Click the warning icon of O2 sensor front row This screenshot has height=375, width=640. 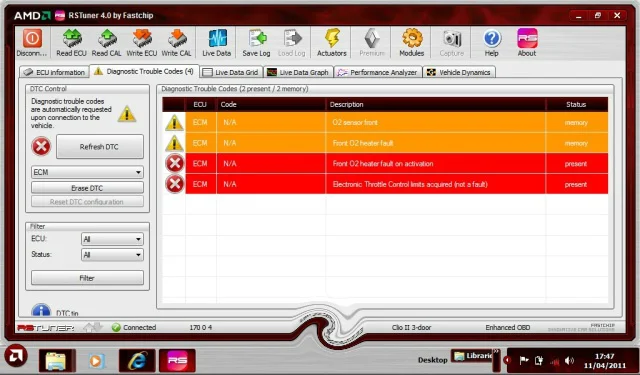(174, 122)
